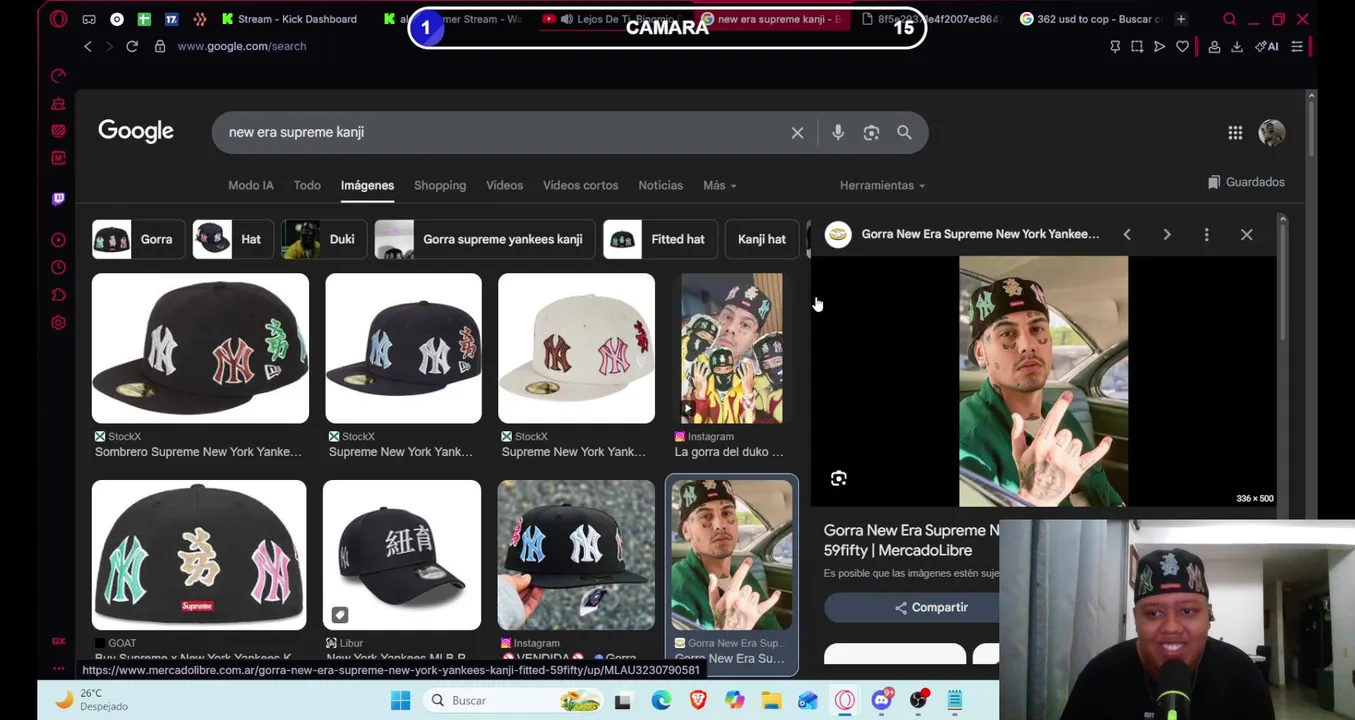Open the Google apps grid

1235,133
